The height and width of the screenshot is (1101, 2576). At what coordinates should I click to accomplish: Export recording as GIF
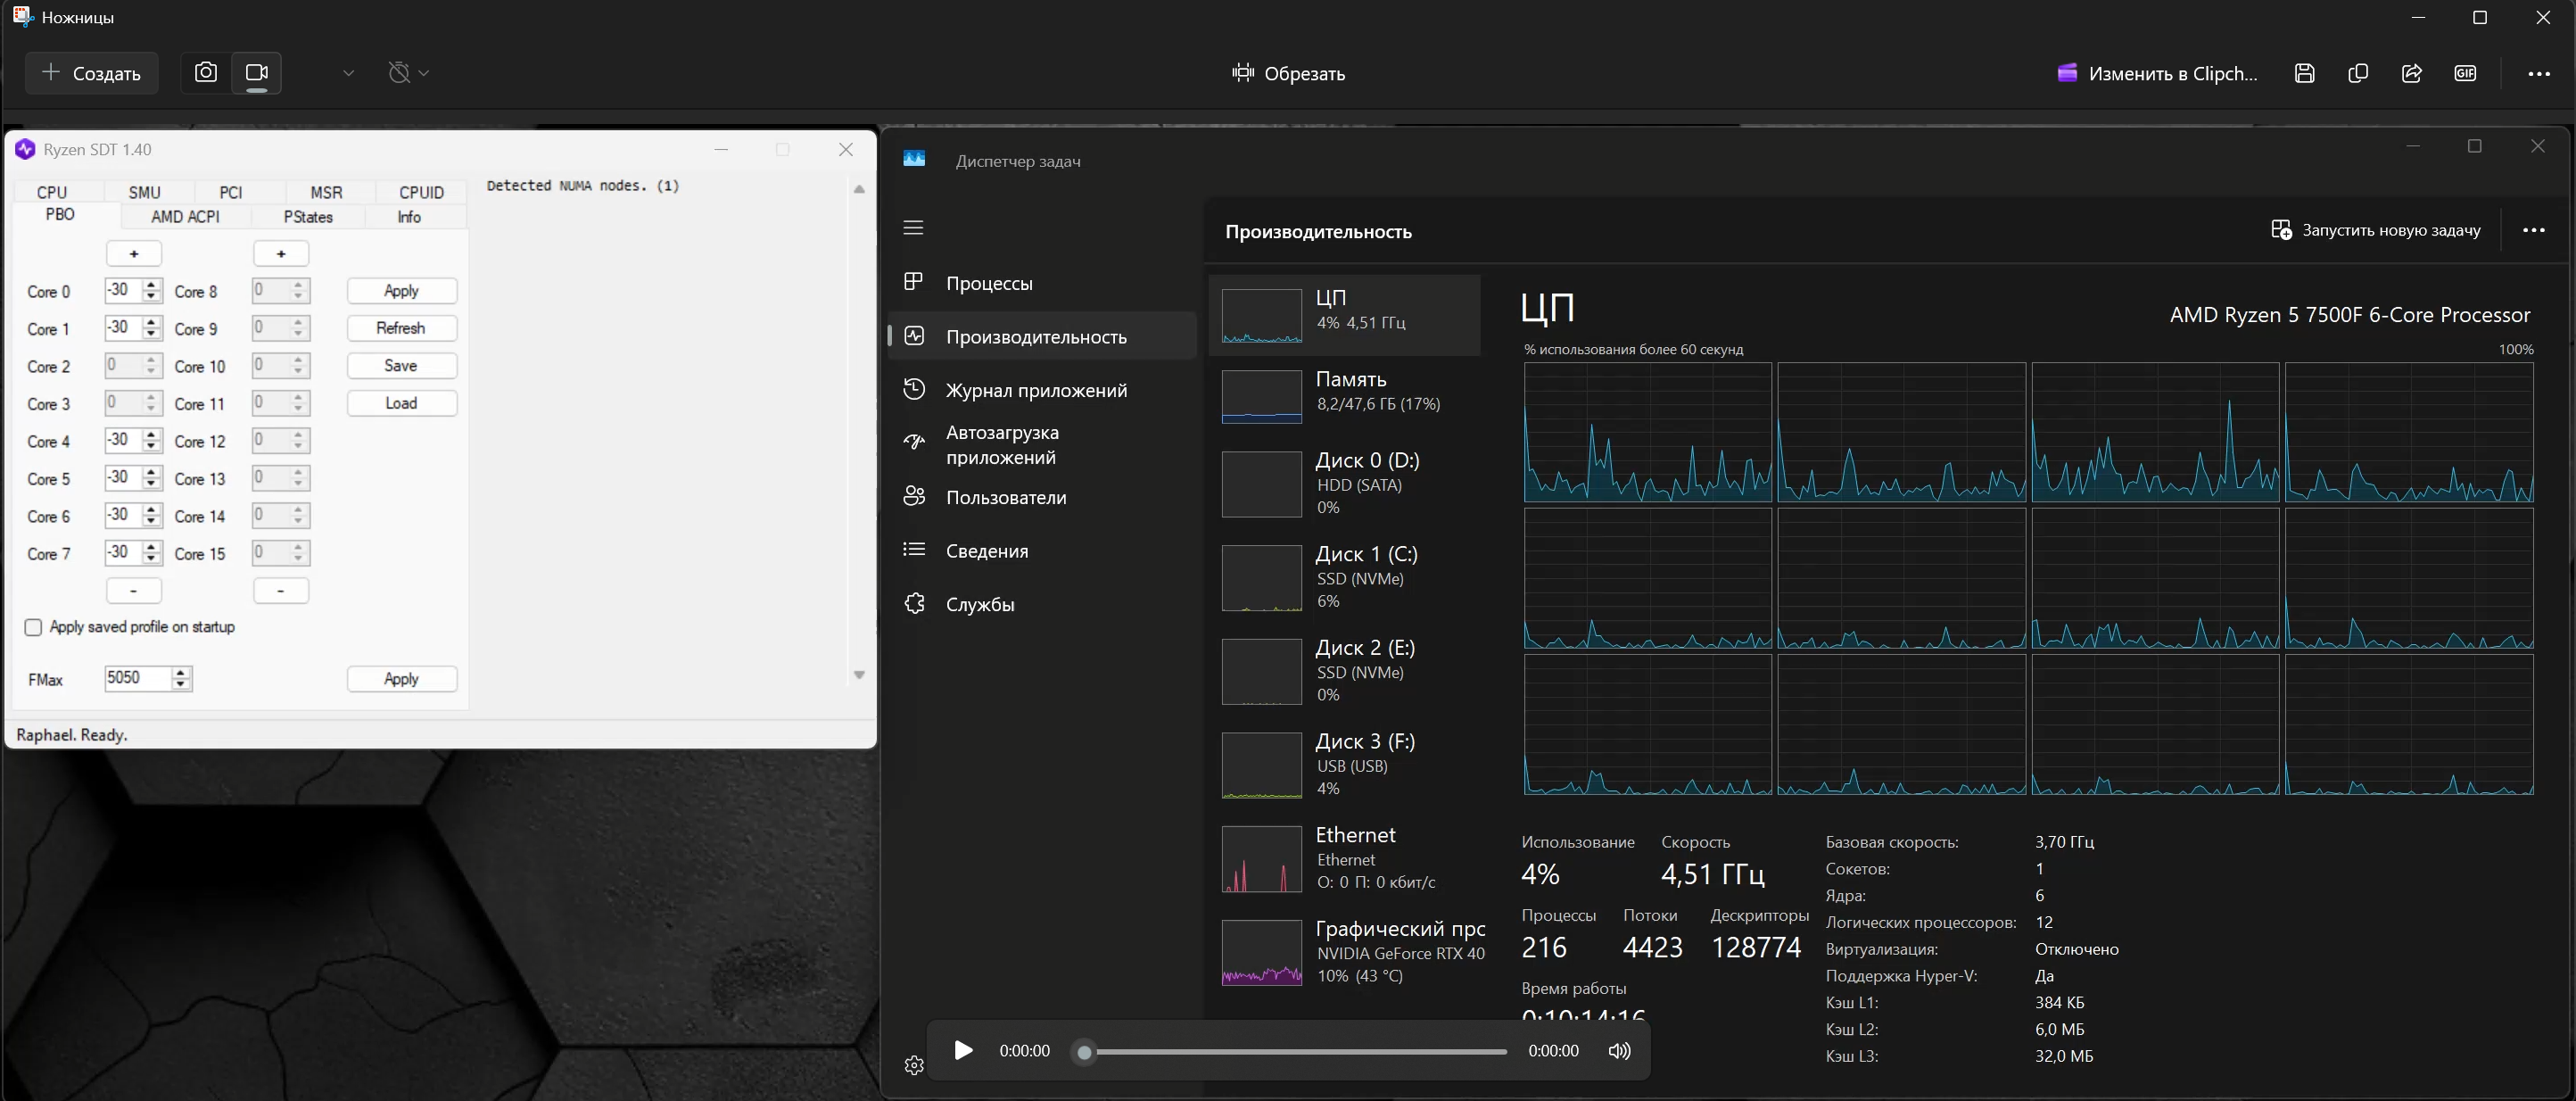(2465, 73)
